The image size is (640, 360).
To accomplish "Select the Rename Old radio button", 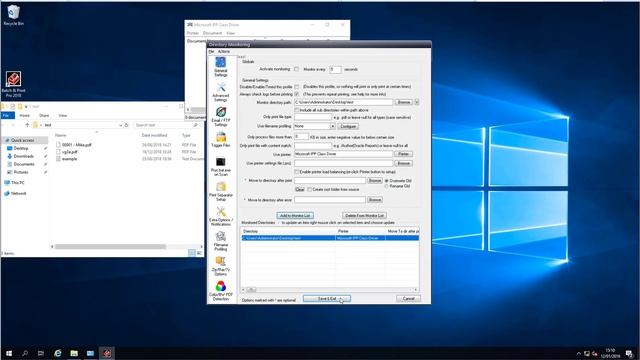I will tap(386, 186).
